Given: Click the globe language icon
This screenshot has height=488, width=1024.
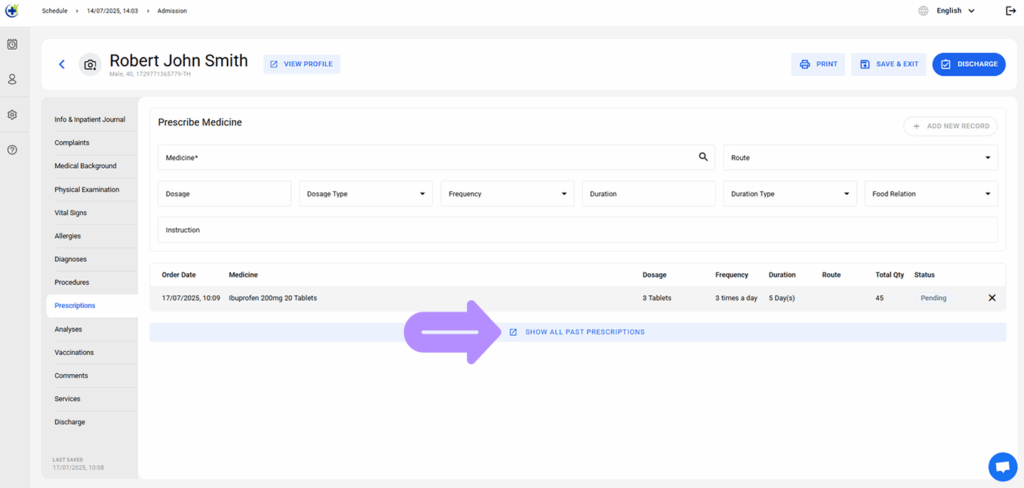Looking at the screenshot, I should coord(923,10).
